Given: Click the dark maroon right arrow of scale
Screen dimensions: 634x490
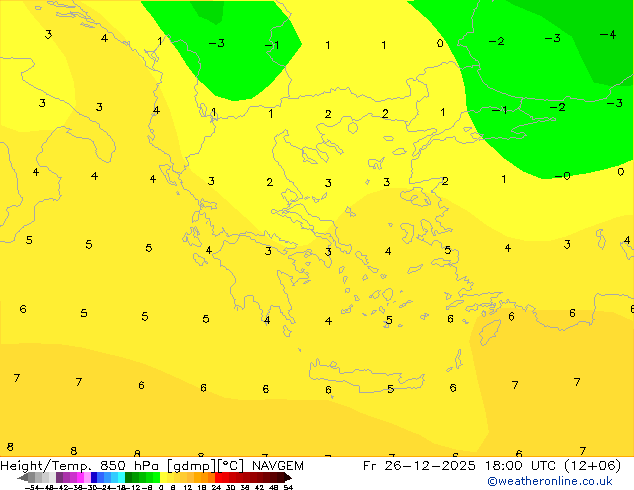Looking at the screenshot, I should click(x=289, y=478).
